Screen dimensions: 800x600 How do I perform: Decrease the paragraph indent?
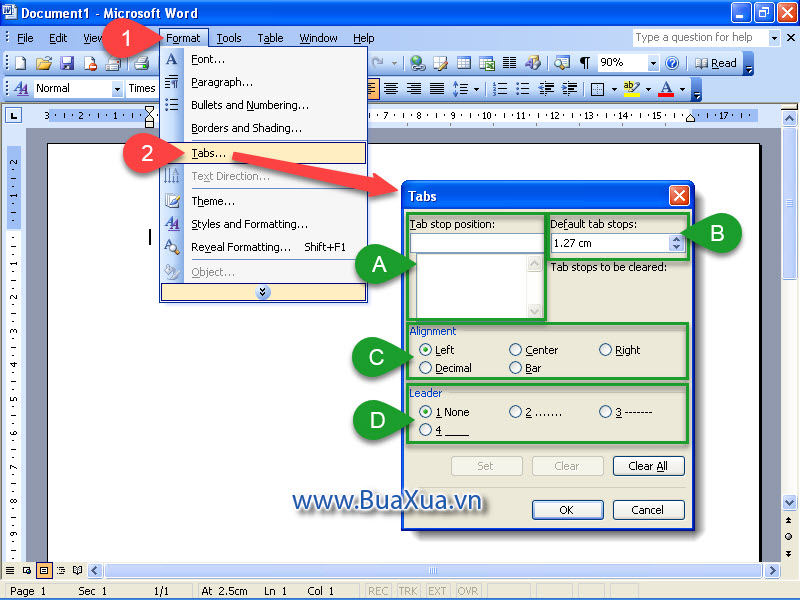[x=546, y=89]
